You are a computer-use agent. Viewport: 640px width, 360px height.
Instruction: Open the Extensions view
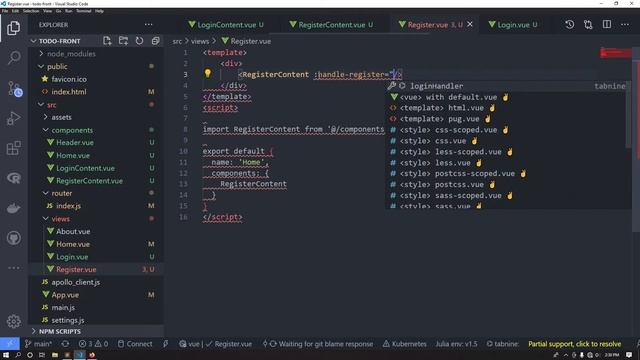click(13, 148)
